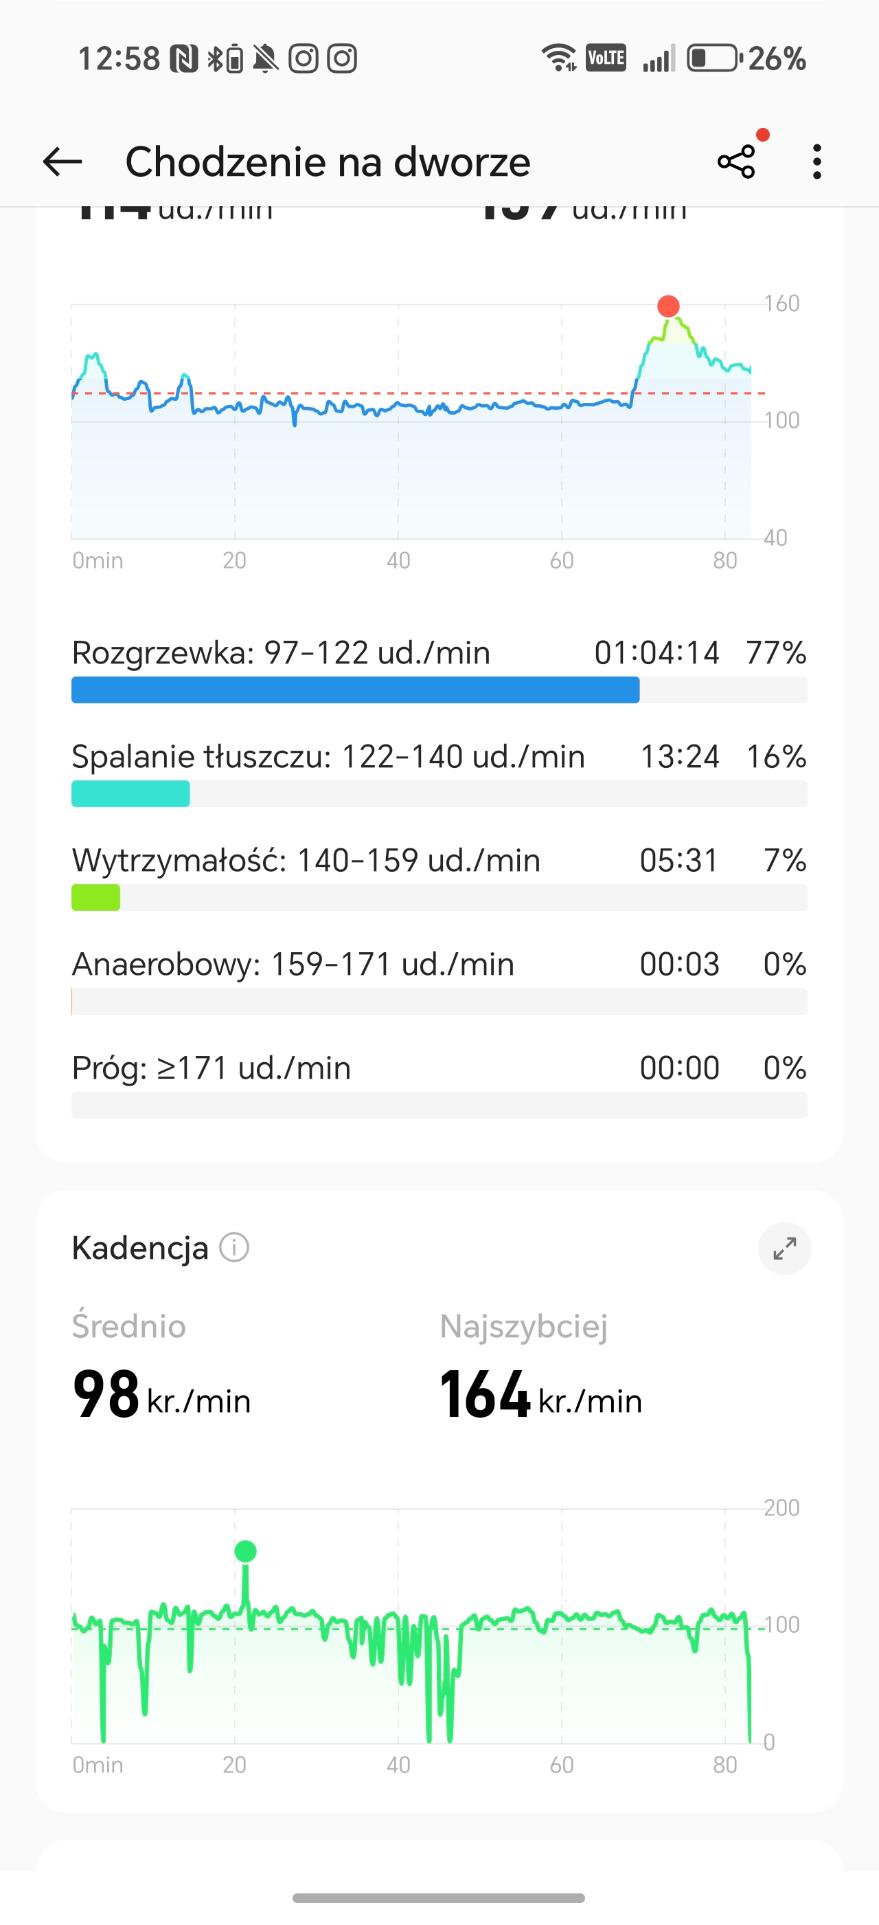Expand the Kadencja chart to fullscreen
The width and height of the screenshot is (879, 1925).
[785, 1248]
